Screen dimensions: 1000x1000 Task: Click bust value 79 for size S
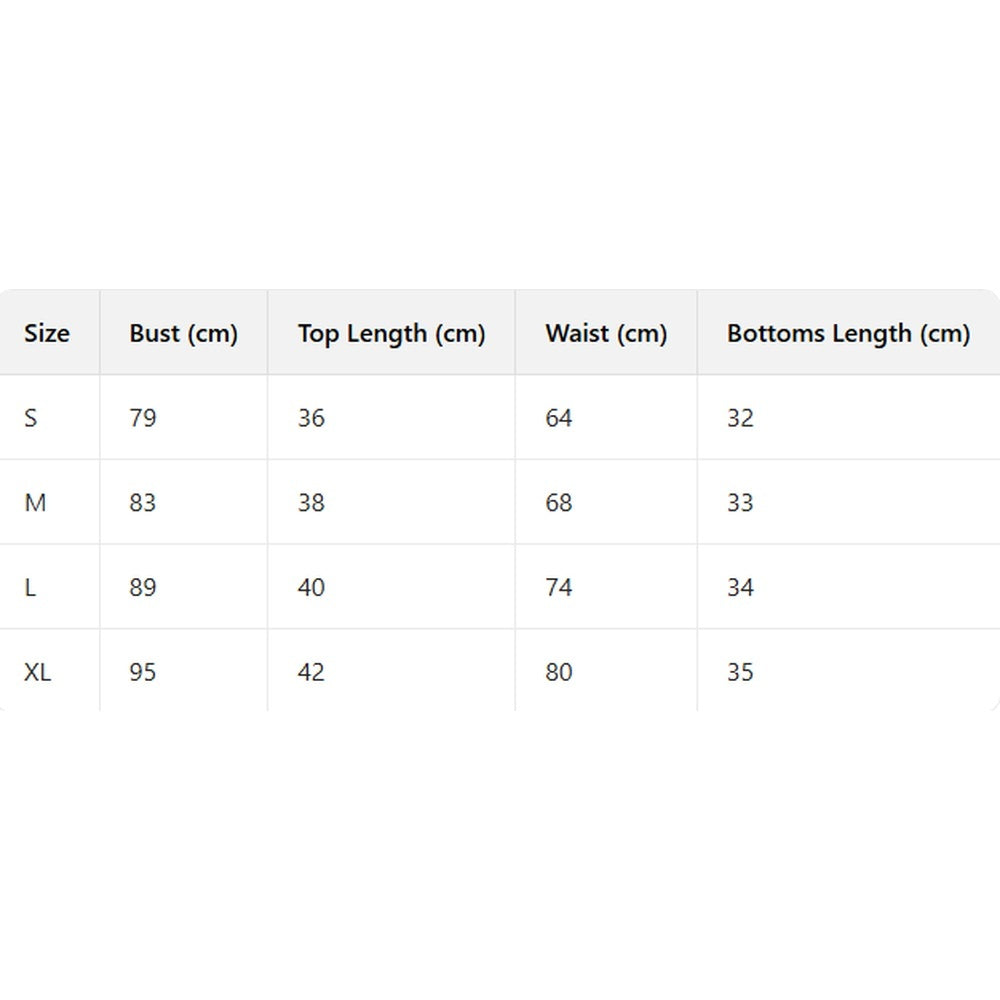pyautogui.click(x=143, y=418)
